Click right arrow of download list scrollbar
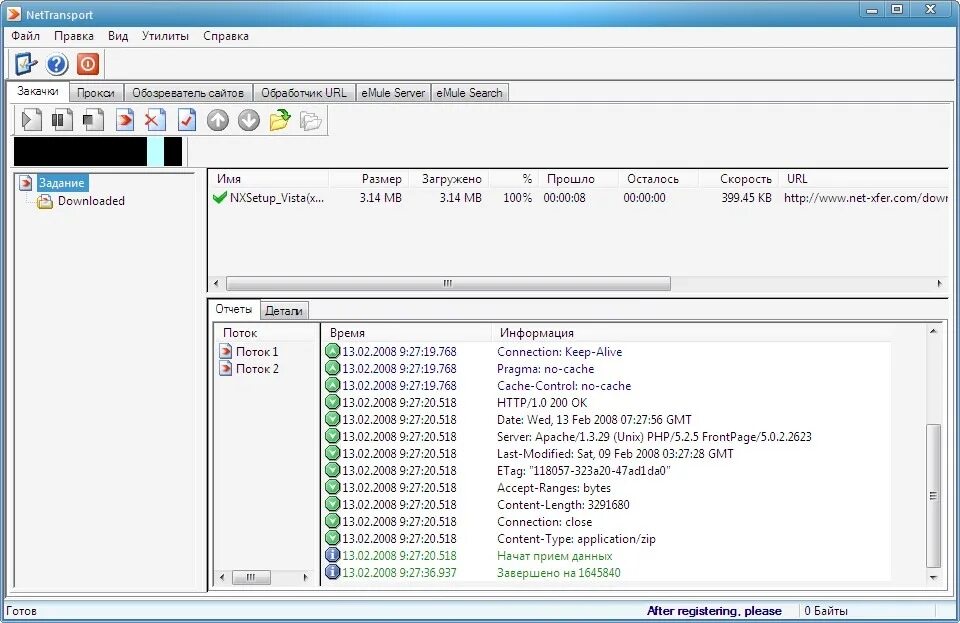The height and width of the screenshot is (623, 960). coord(939,283)
